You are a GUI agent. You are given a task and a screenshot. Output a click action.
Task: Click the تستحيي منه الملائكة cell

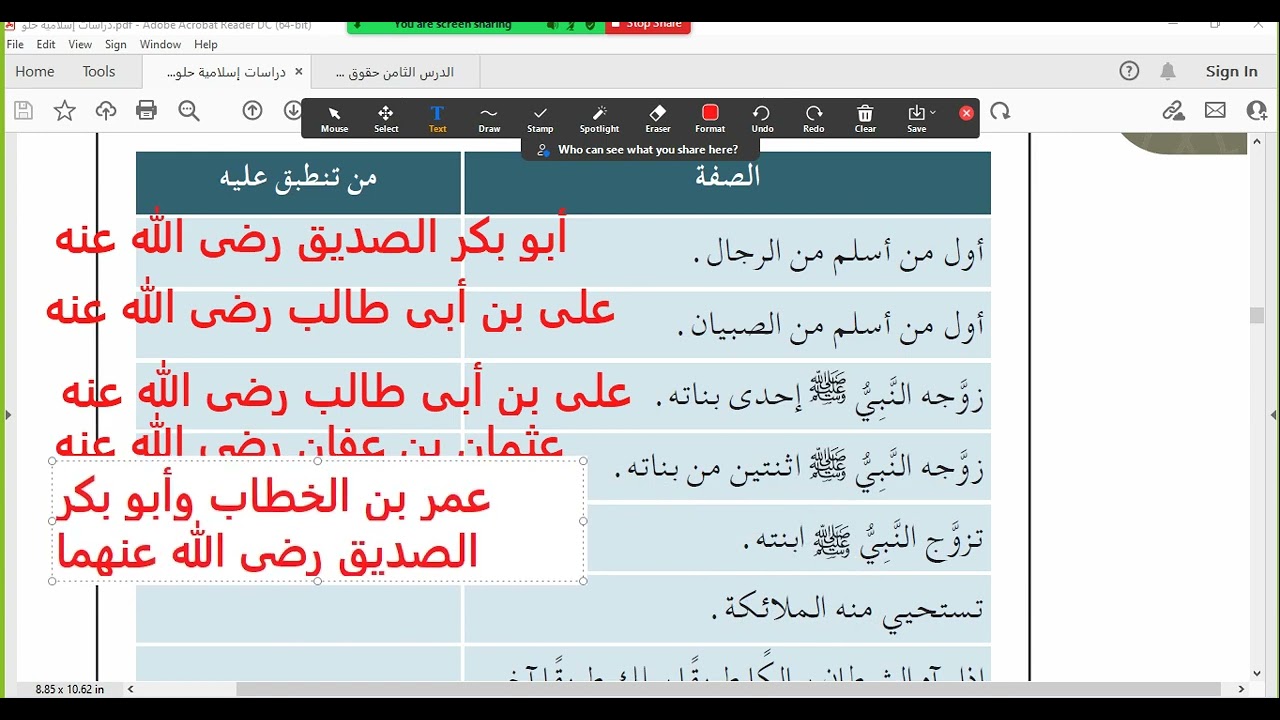click(728, 609)
